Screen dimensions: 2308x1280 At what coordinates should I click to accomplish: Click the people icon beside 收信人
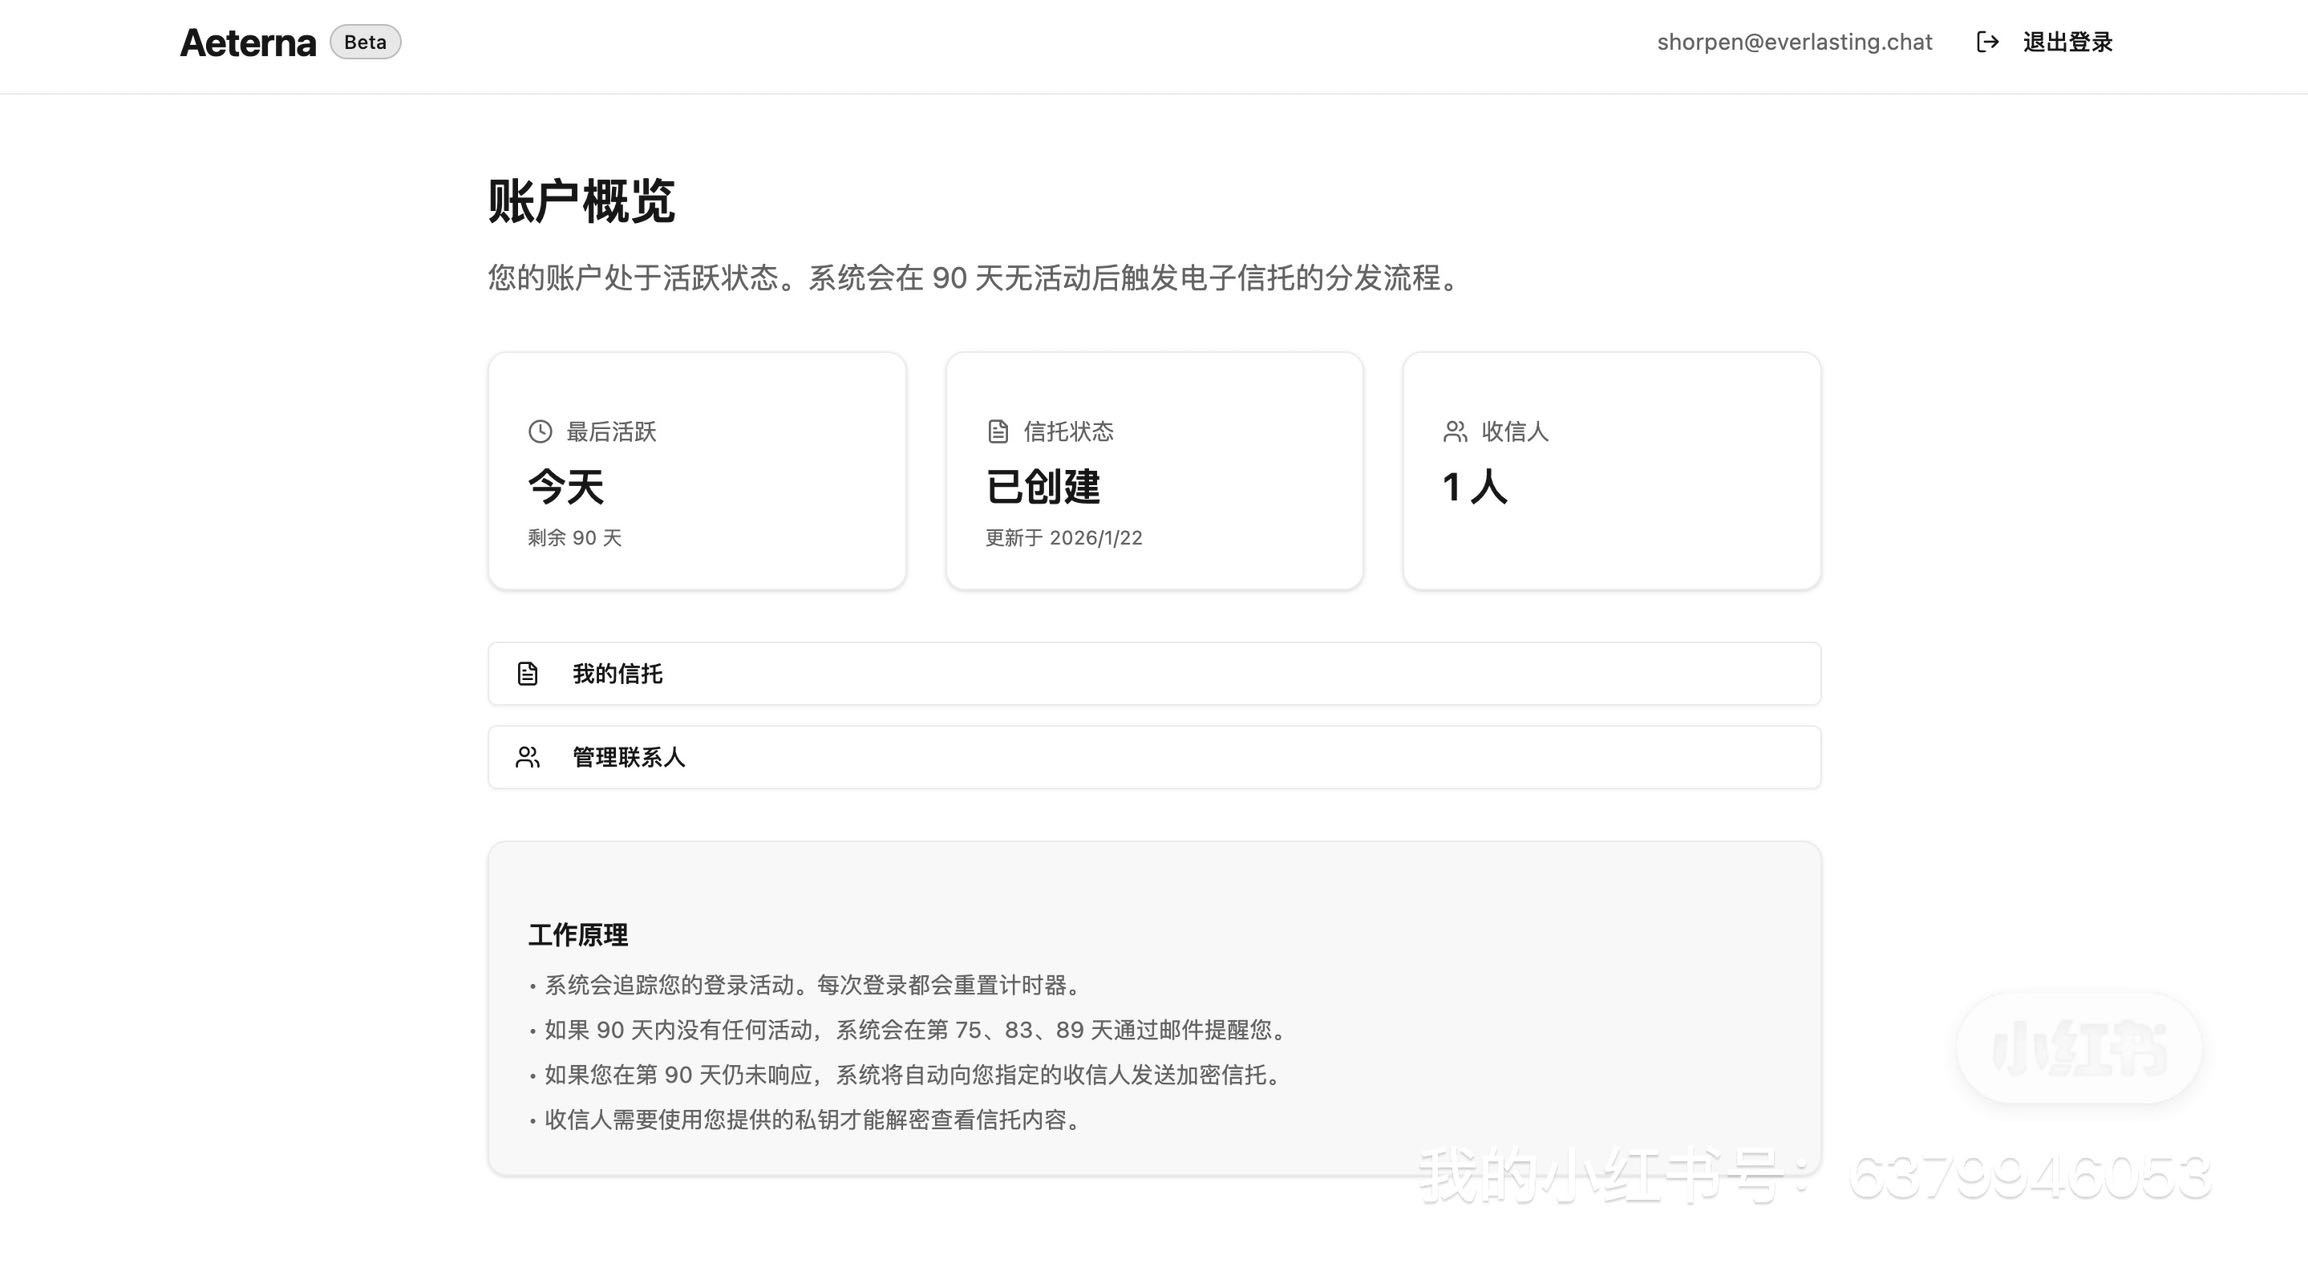point(1455,431)
